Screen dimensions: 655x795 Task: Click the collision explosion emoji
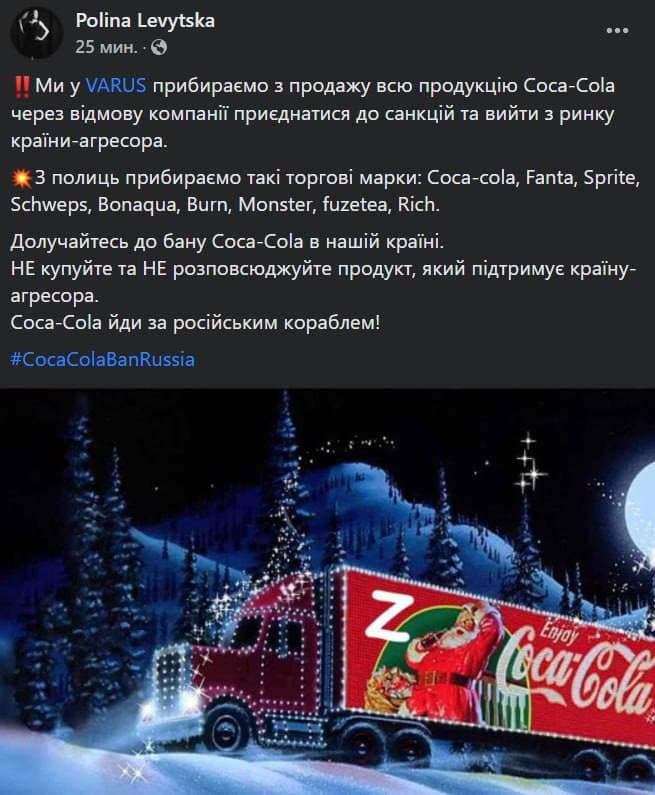(x=21, y=178)
